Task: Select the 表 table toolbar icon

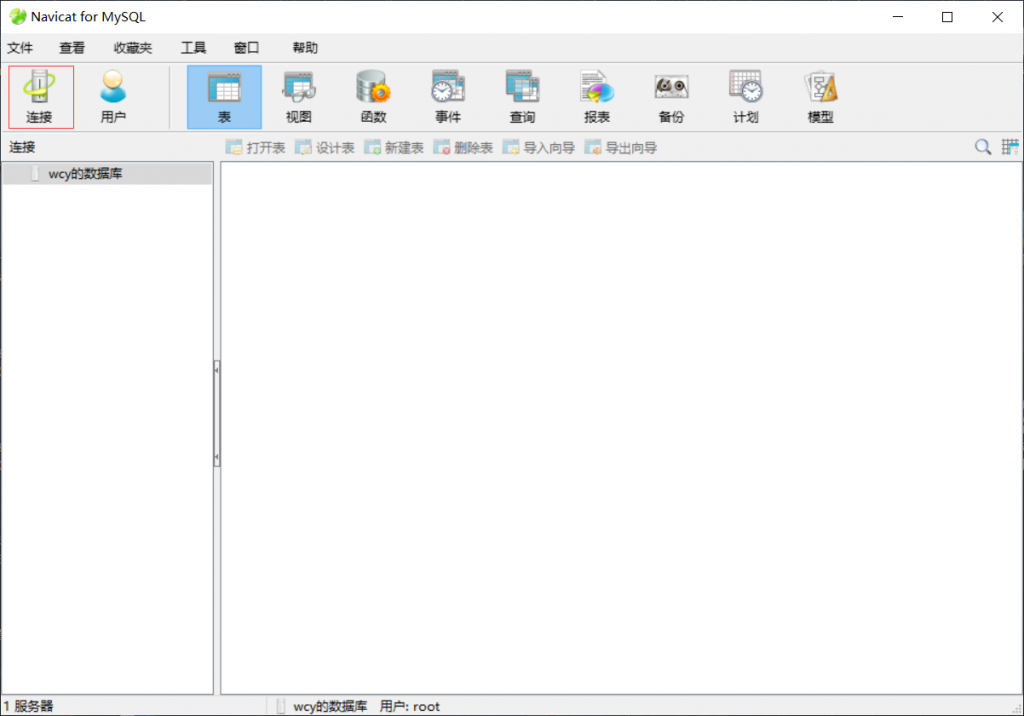Action: click(x=224, y=97)
